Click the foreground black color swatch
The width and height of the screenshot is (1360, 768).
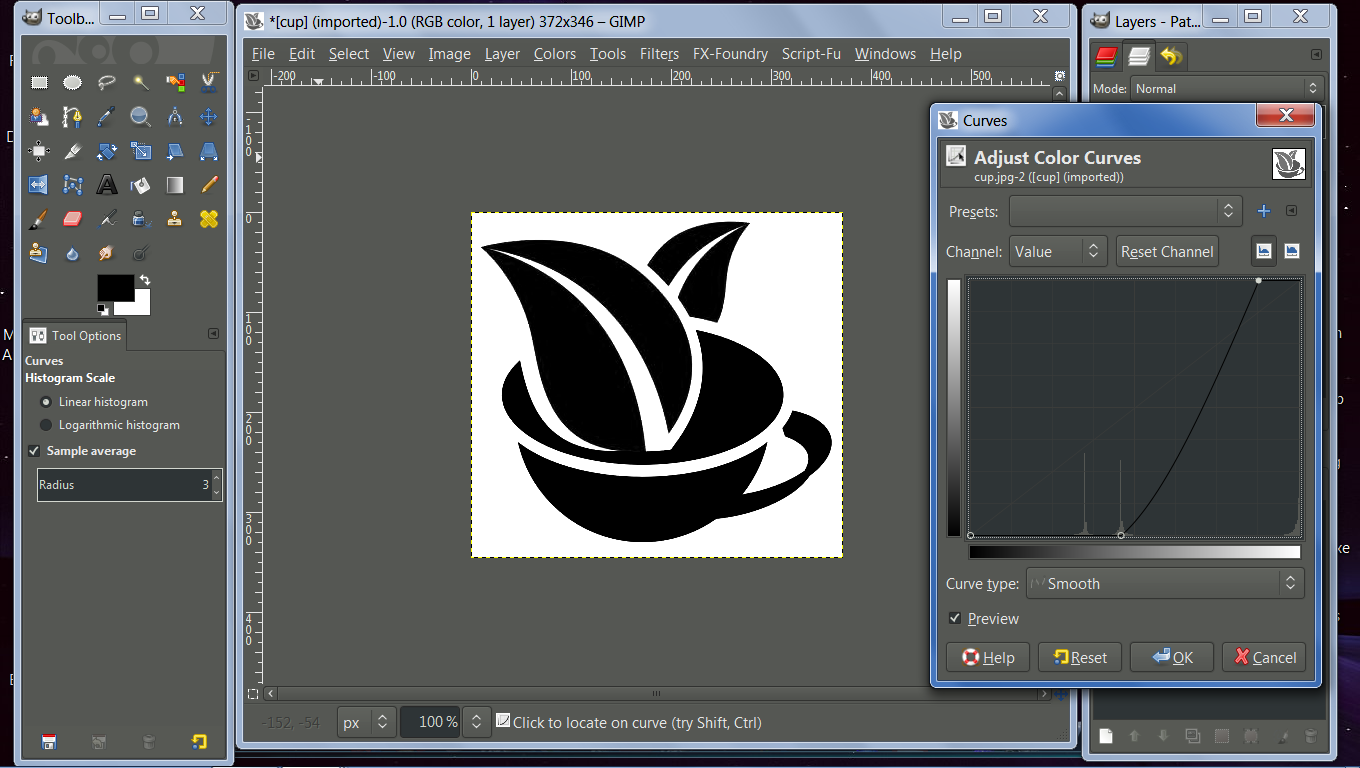115,287
